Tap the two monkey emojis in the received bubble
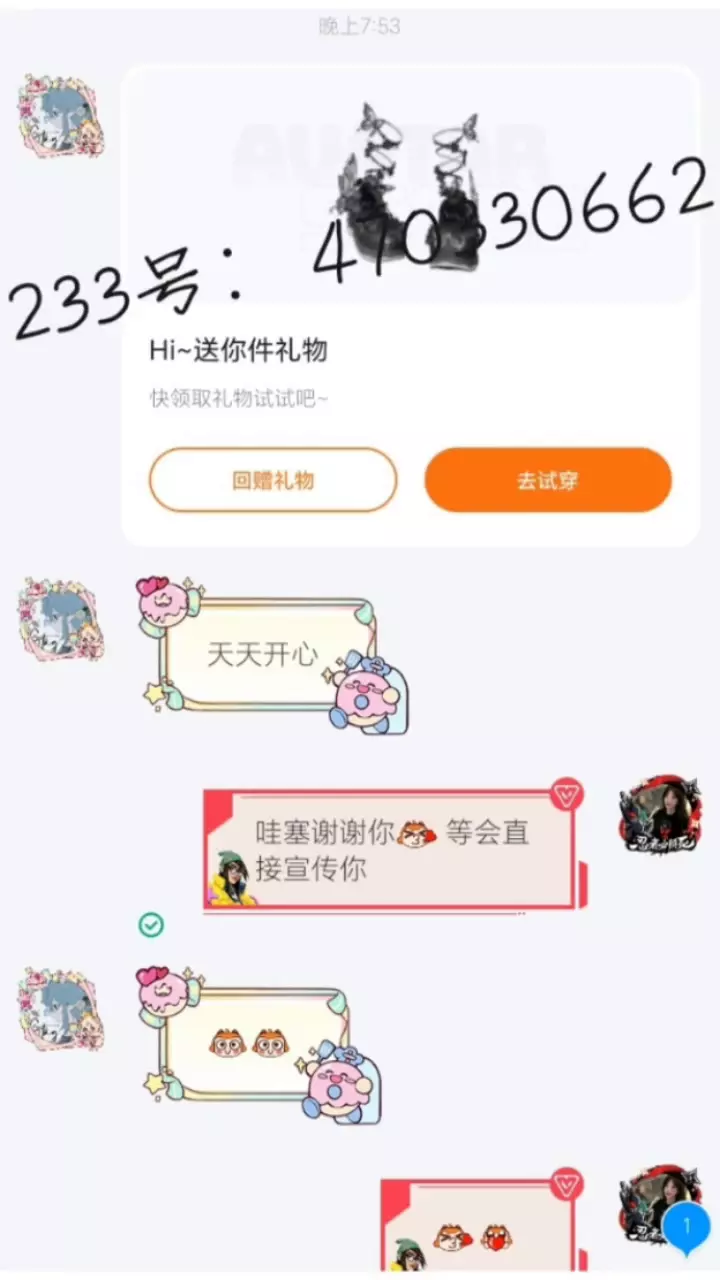This screenshot has width=720, height=1280. (247, 1044)
